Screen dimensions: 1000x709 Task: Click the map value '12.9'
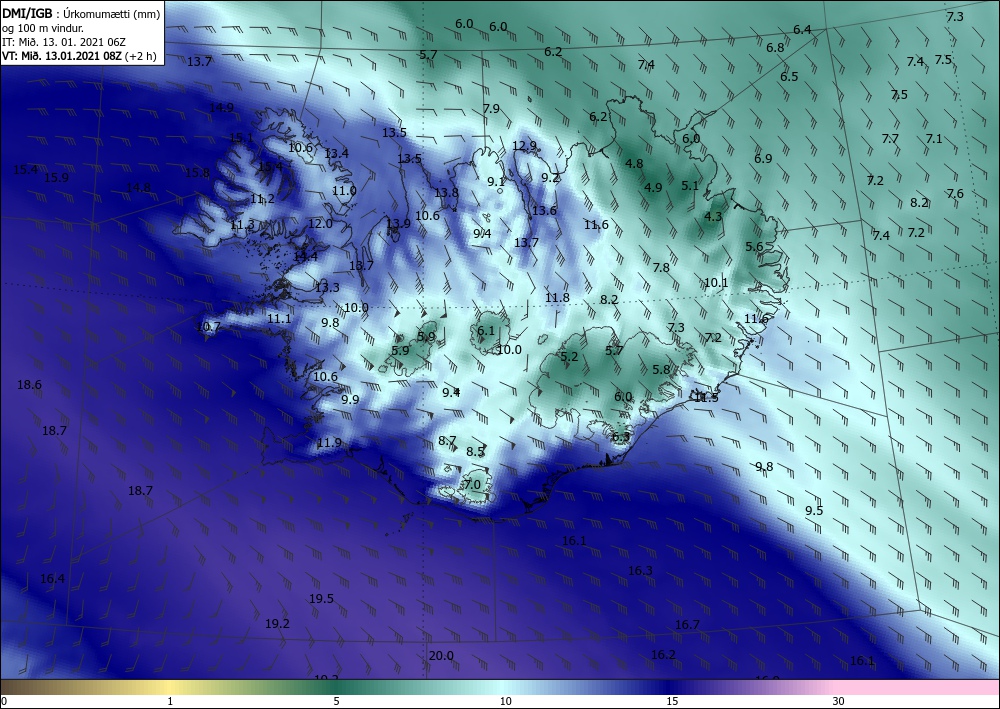click(x=524, y=145)
